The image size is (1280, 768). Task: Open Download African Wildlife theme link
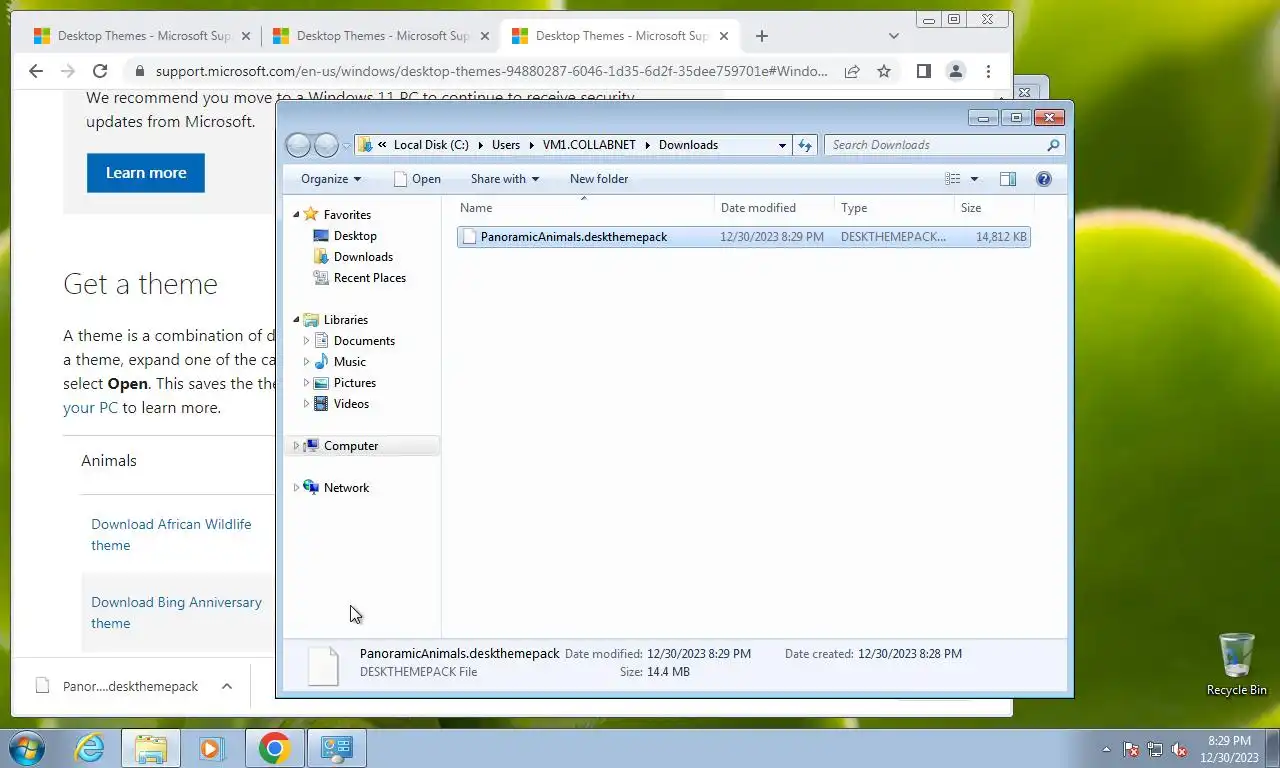coord(171,535)
